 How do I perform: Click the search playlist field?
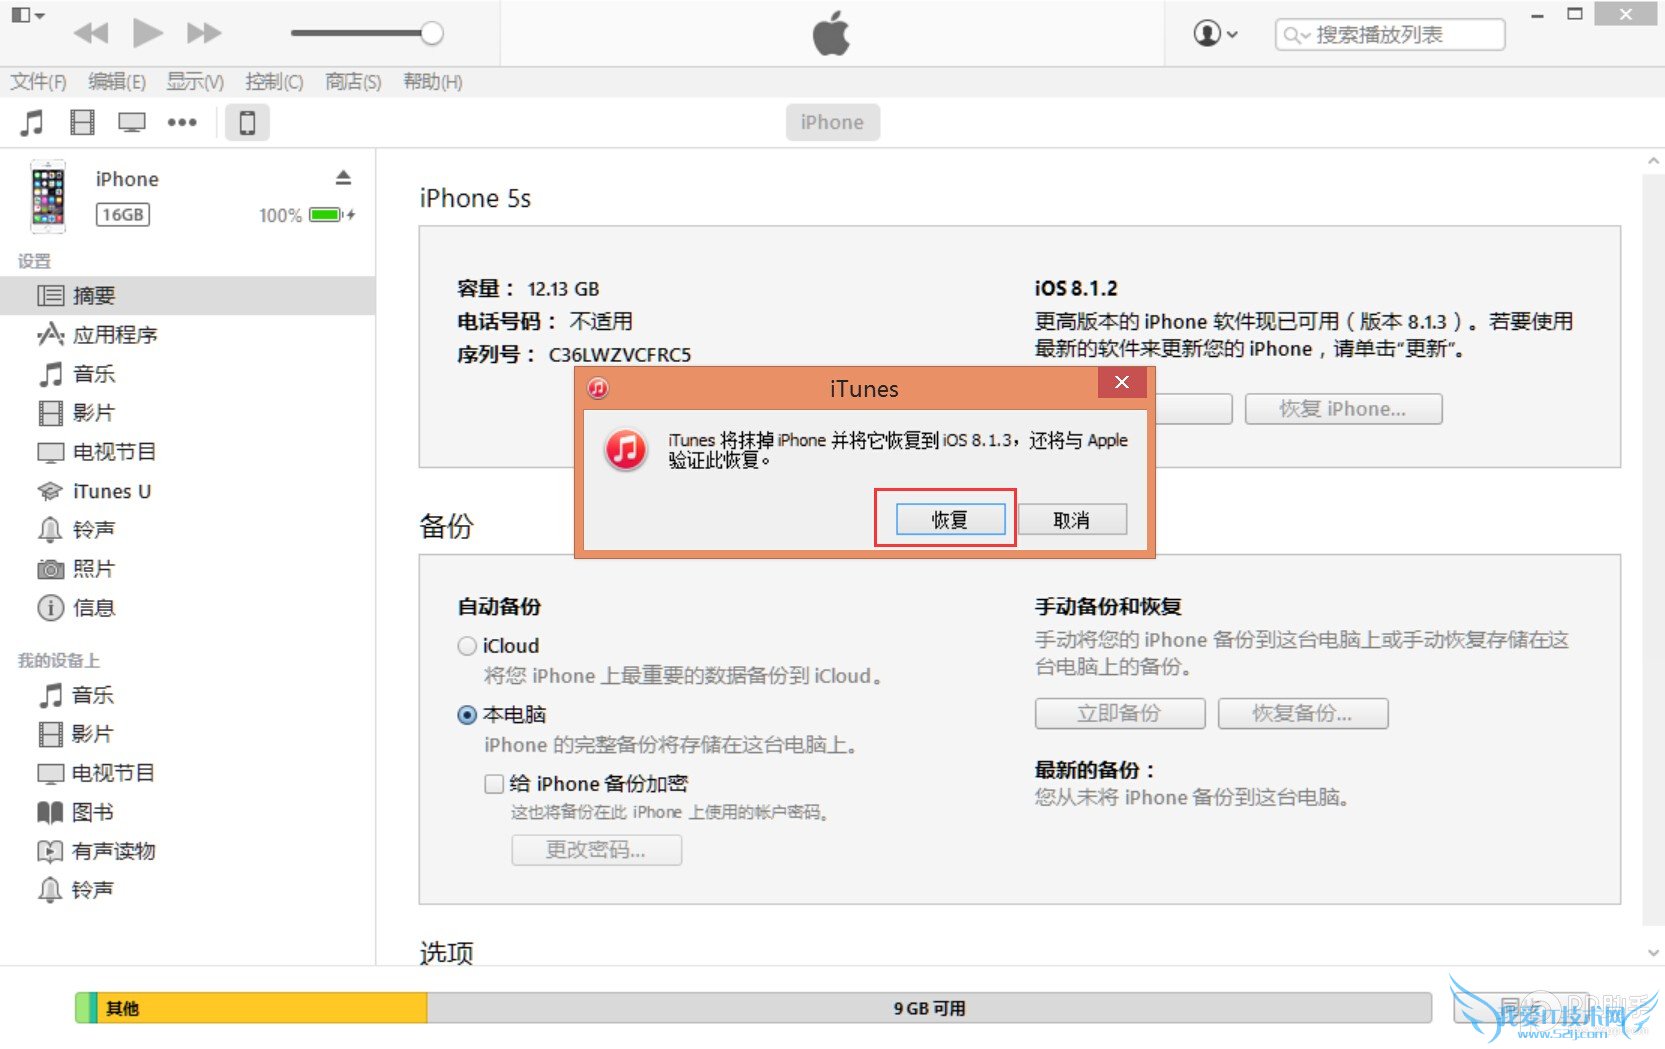(x=1390, y=35)
